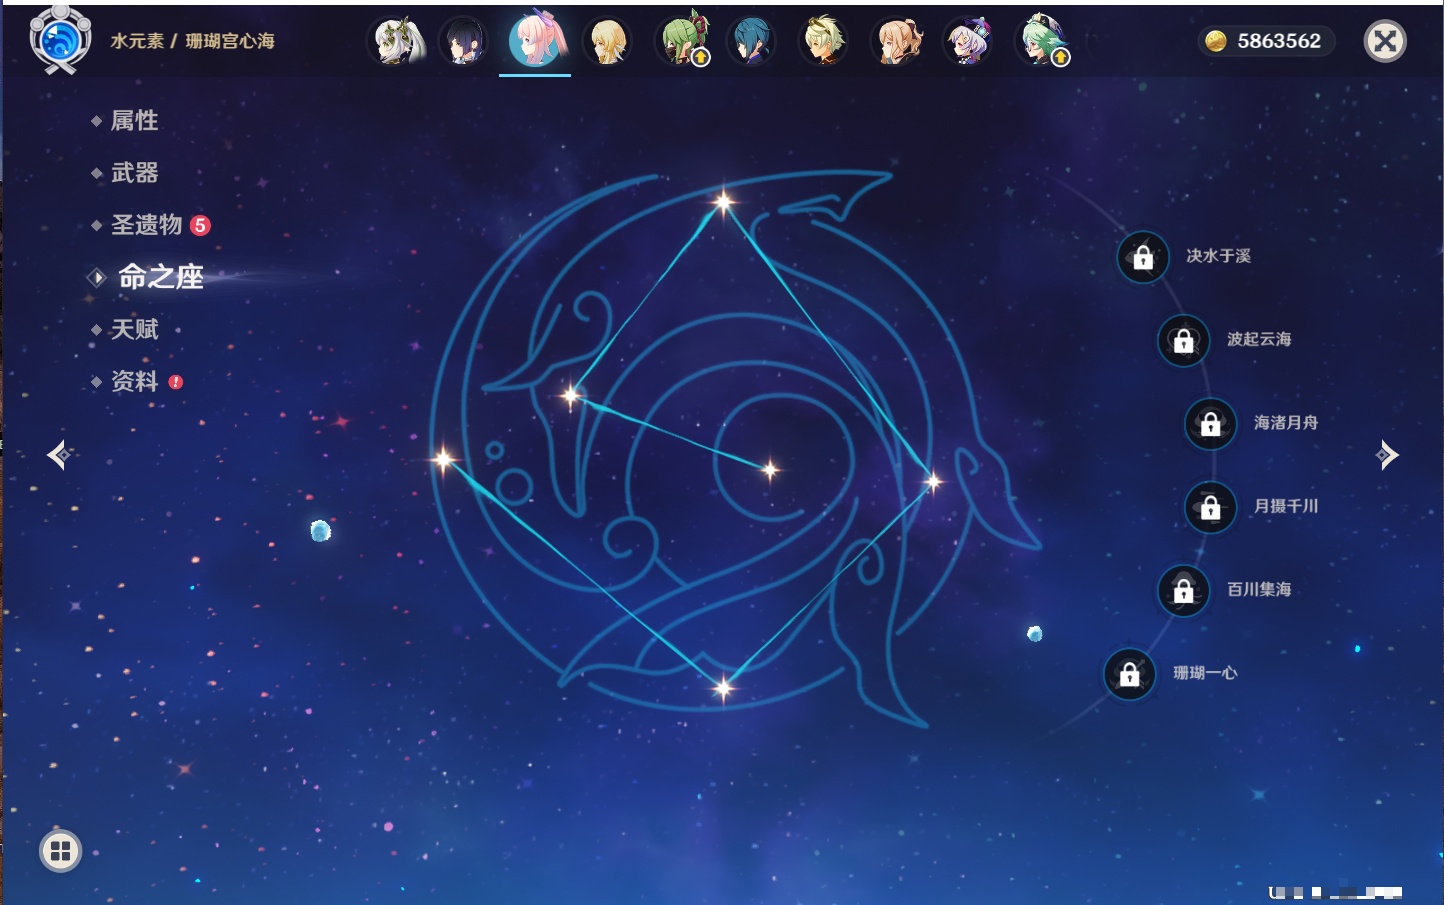Click the lock icon for 决水于溪

1143,257
